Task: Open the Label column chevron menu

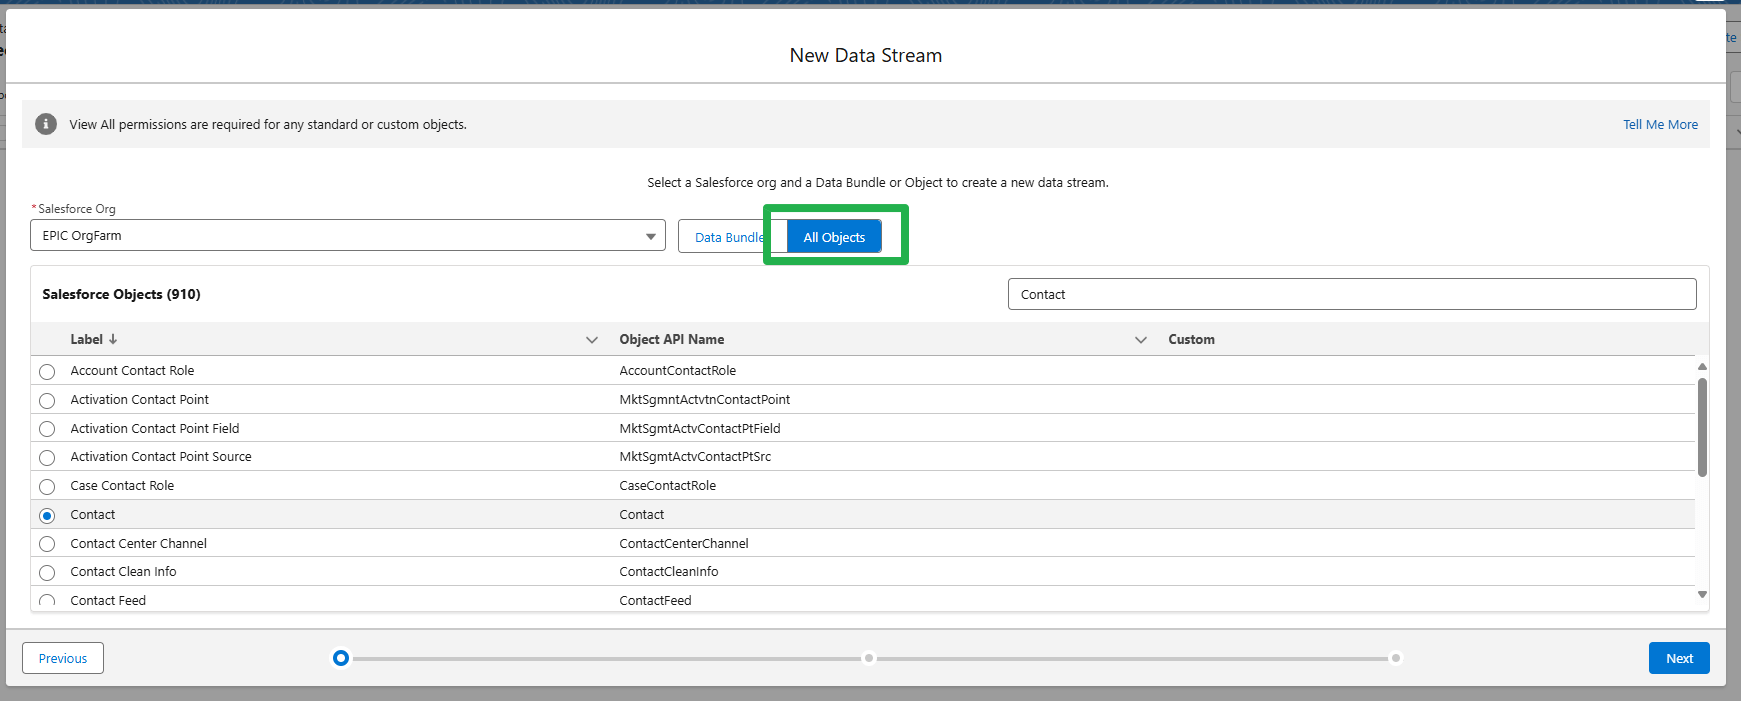Action: coord(592,340)
